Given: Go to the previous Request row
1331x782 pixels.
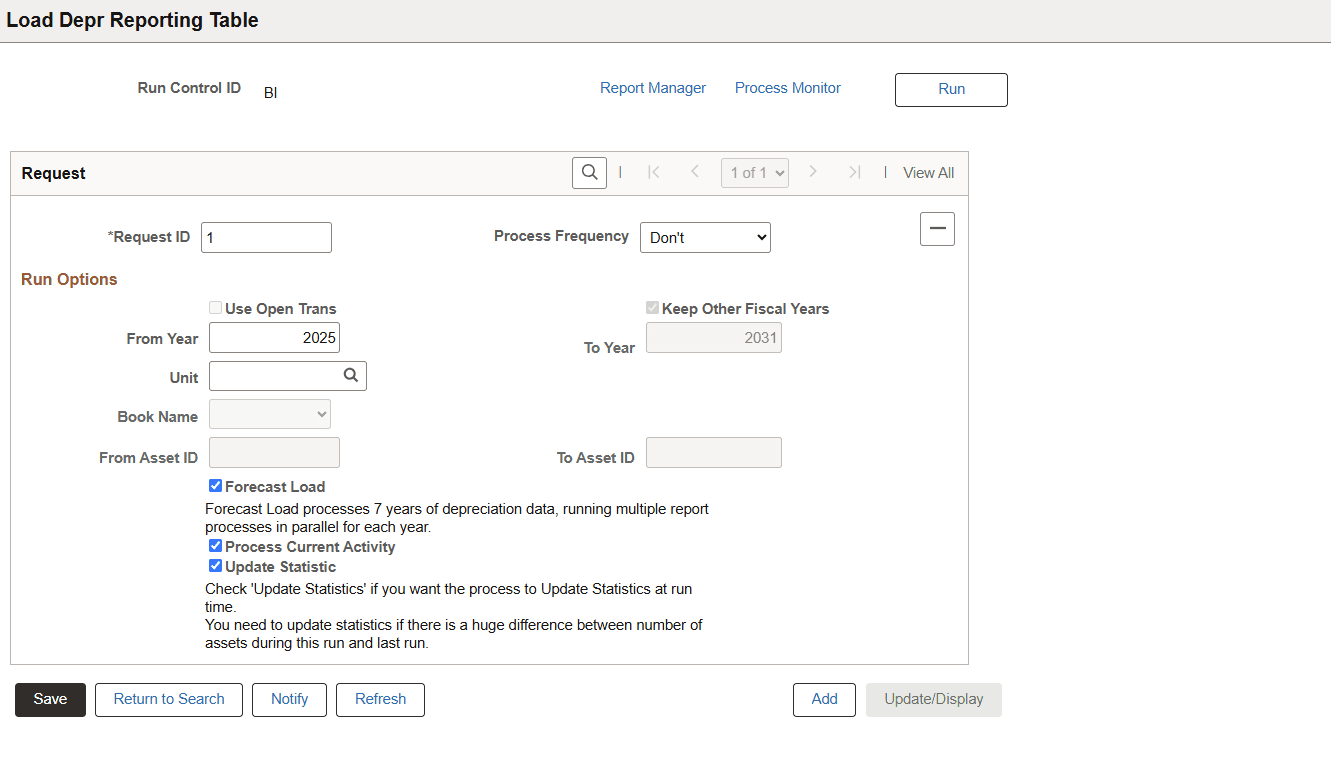Looking at the screenshot, I should 695,172.
